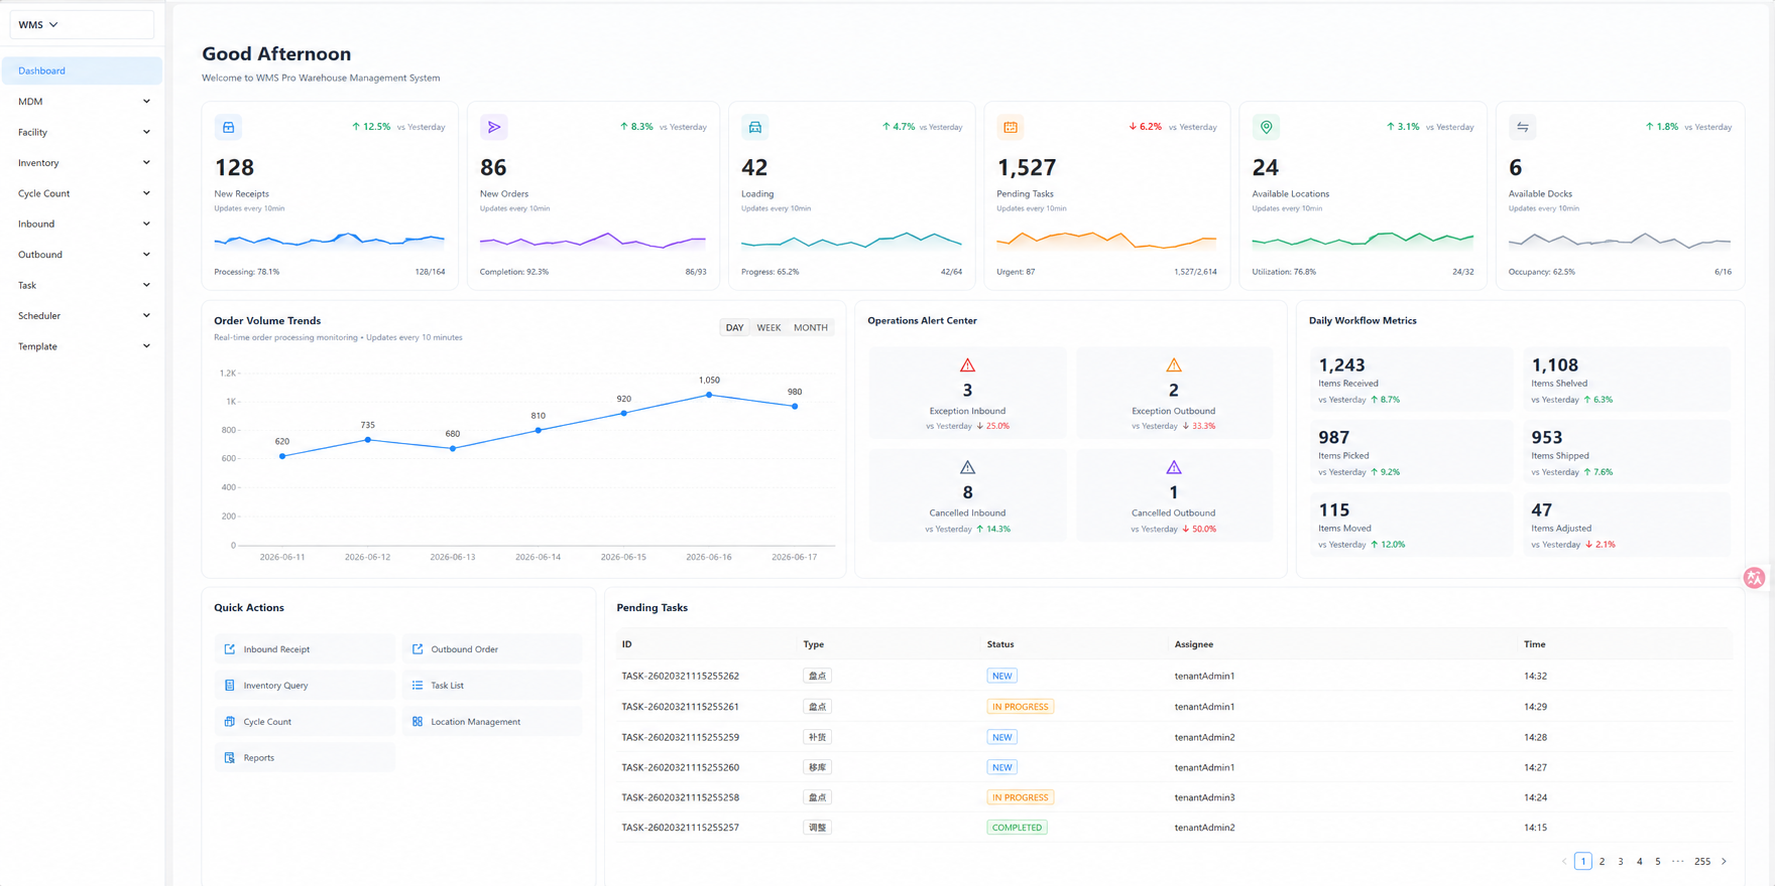The width and height of the screenshot is (1775, 886).
Task: Open the Inbound Receipt quick action
Action: pos(304,649)
